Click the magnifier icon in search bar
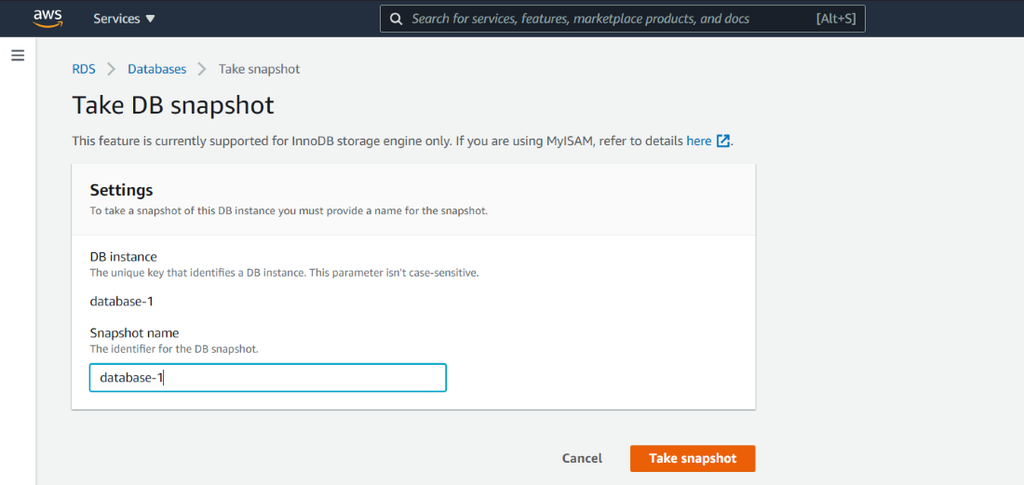 point(396,19)
